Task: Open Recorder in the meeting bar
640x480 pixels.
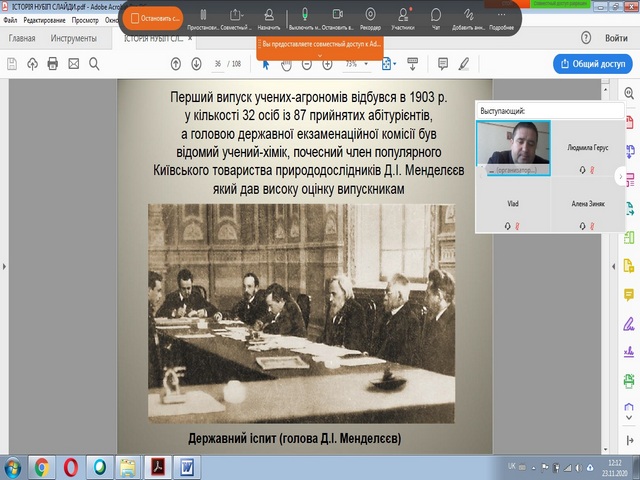Action: click(370, 18)
